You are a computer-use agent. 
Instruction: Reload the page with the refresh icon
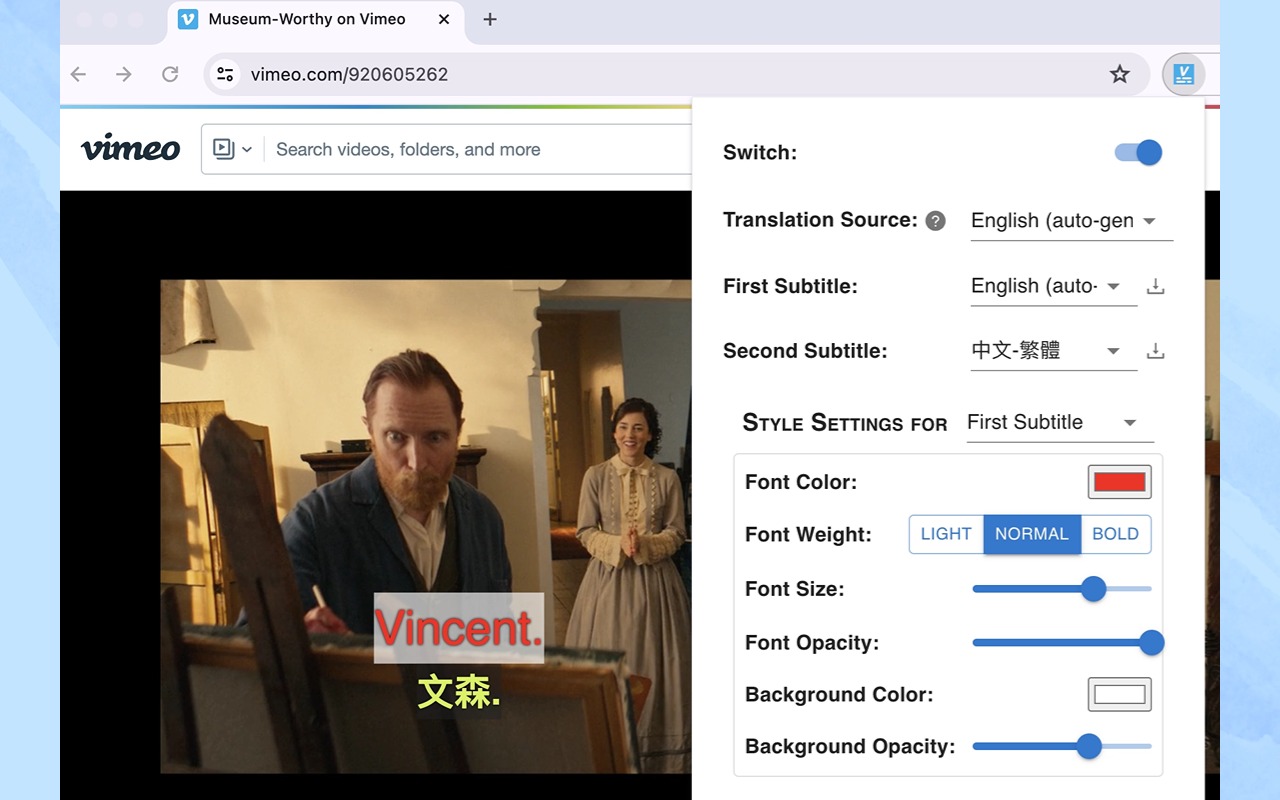point(170,73)
